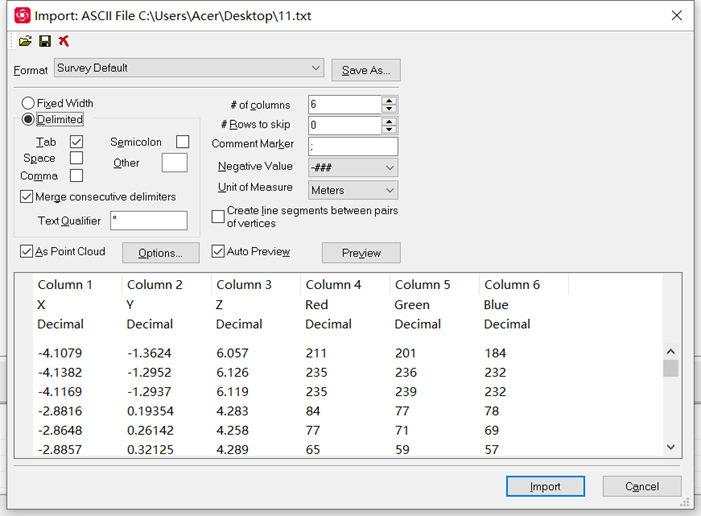
Task: Uncheck Merge consecutive delimiters
Action: (27, 197)
